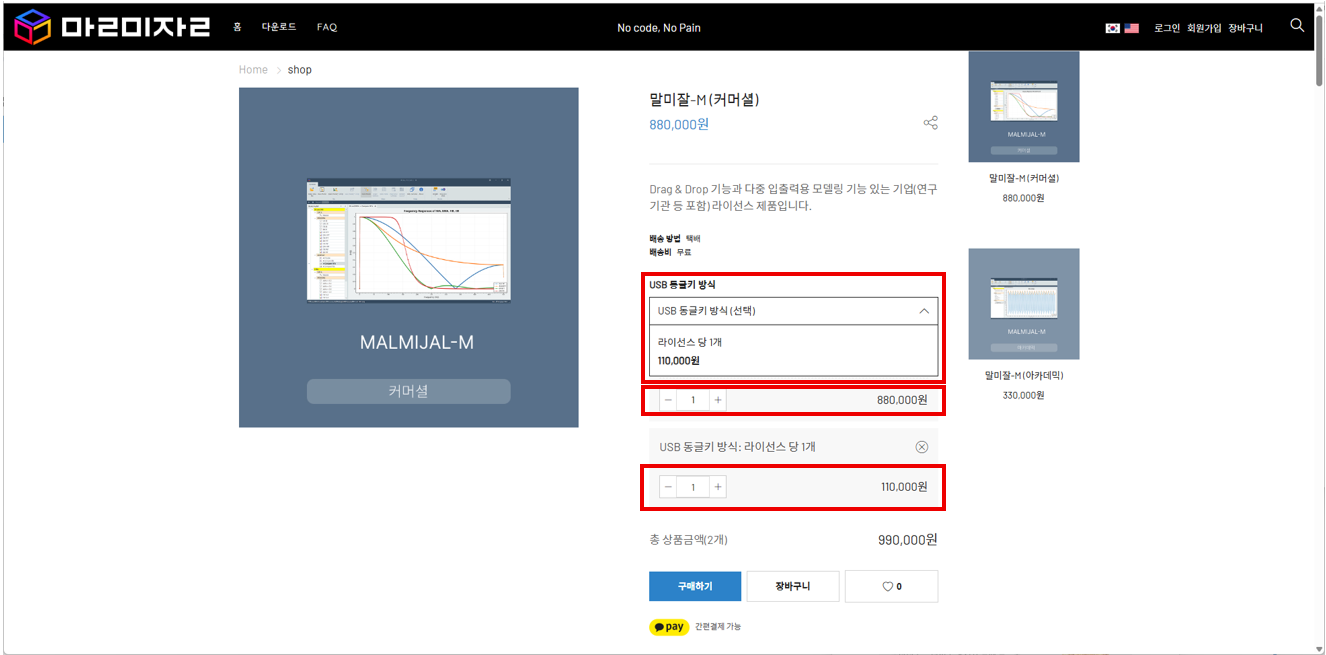Open 말미잘-M(아카데믹) sidebar thumbnail
Image resolution: width=1326 pixels, height=655 pixels.
coord(1024,304)
